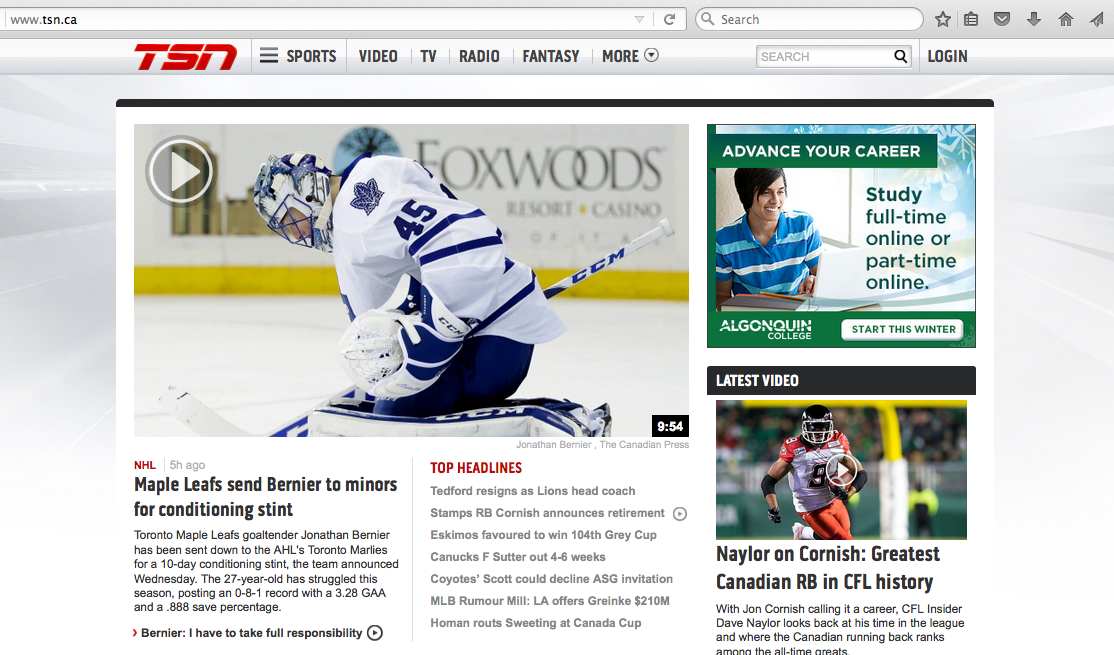Open the bookmarks list icon
Image resolution: width=1114 pixels, height=655 pixels.
pyautogui.click(x=971, y=19)
